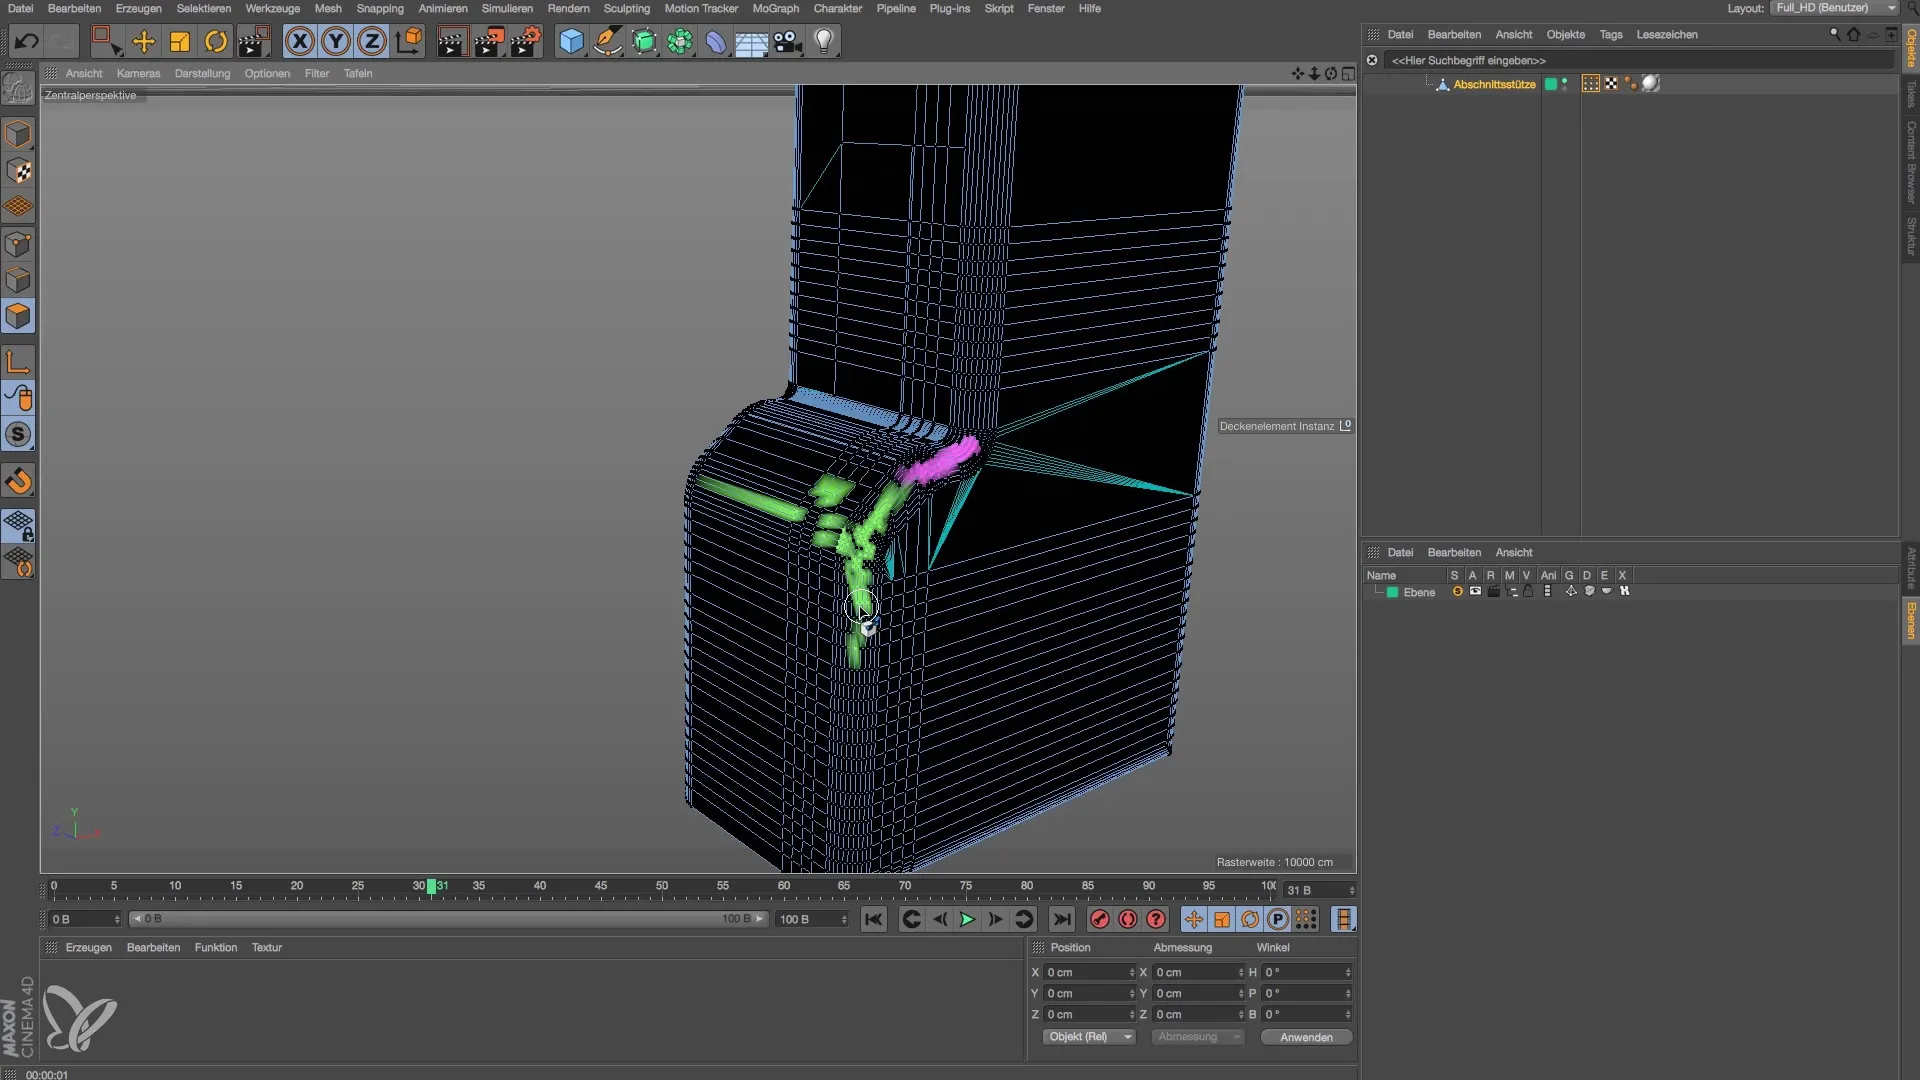Image resolution: width=1920 pixels, height=1080 pixels.
Task: Toggle Parameter (P) keyframe recording
Action: click(1277, 919)
